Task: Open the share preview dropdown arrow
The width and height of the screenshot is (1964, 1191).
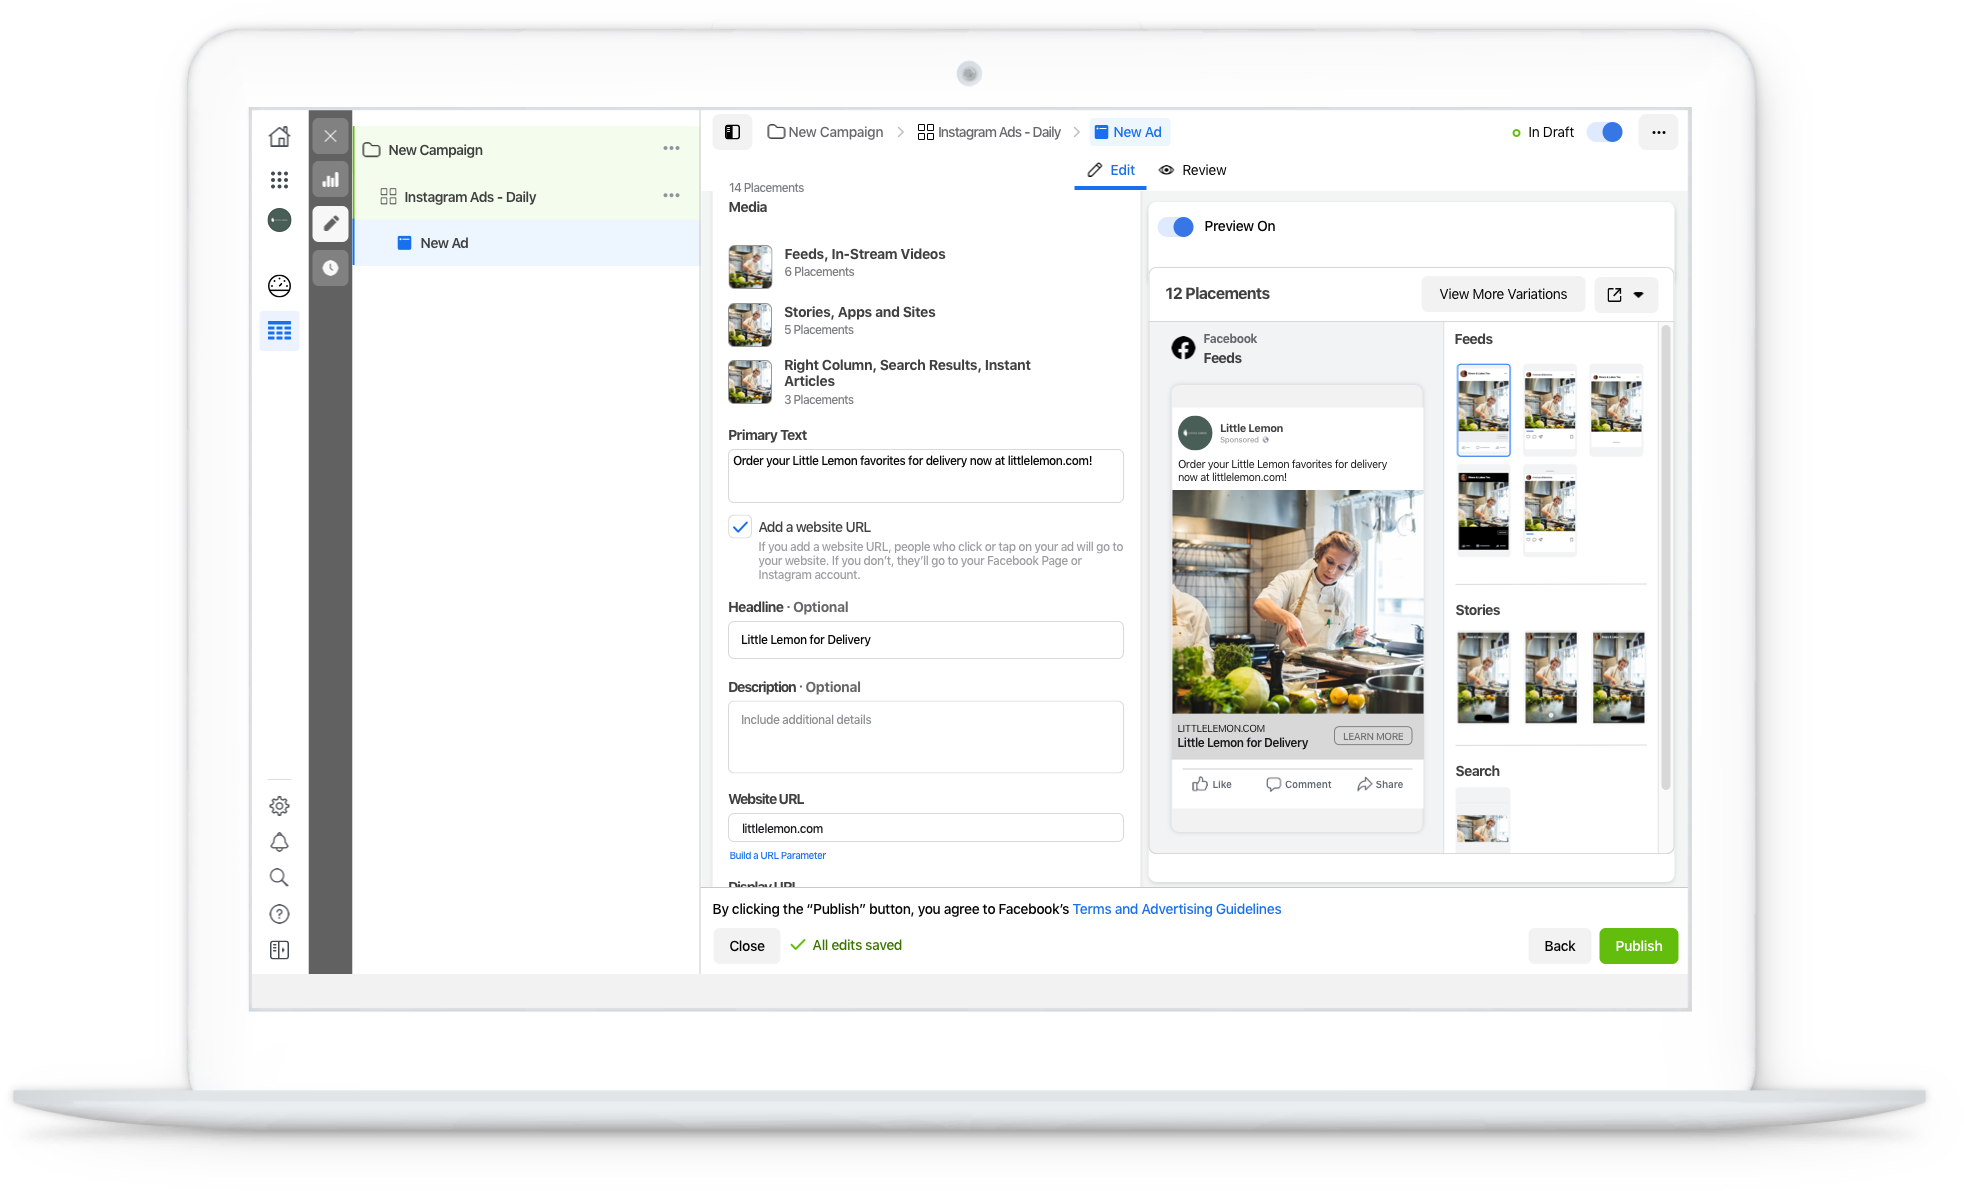Action: (x=1638, y=295)
